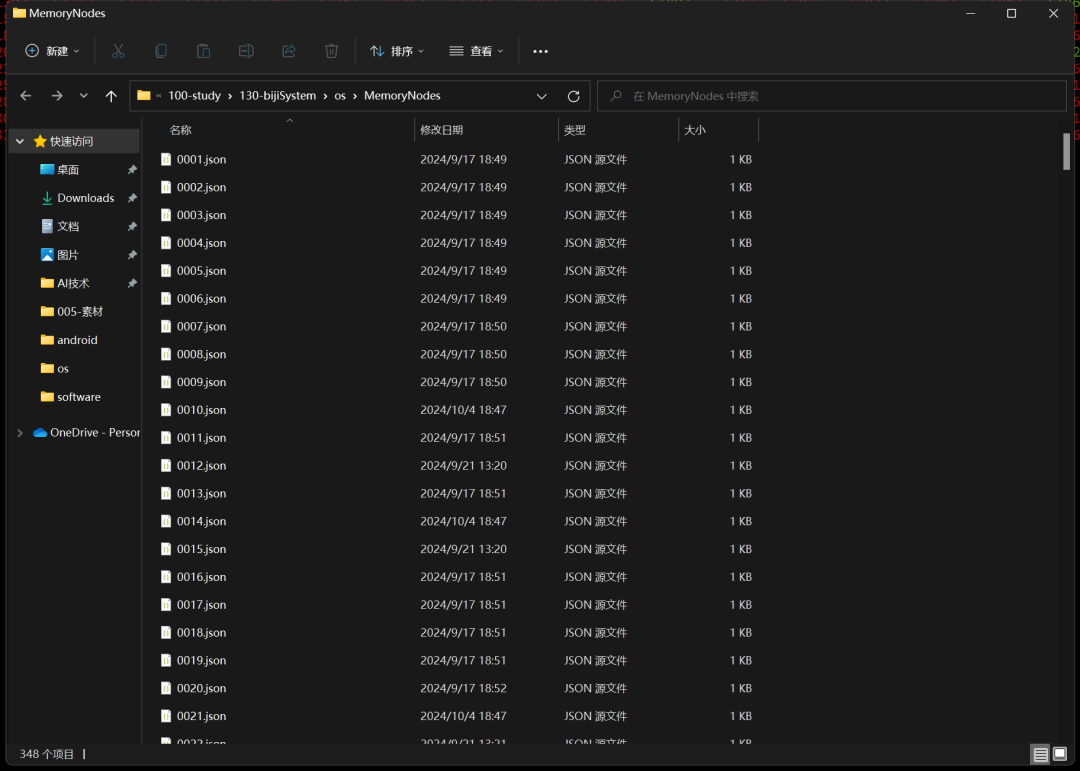Open the 排序 (Sort) dropdown menu
The image size is (1080, 771).
397,51
